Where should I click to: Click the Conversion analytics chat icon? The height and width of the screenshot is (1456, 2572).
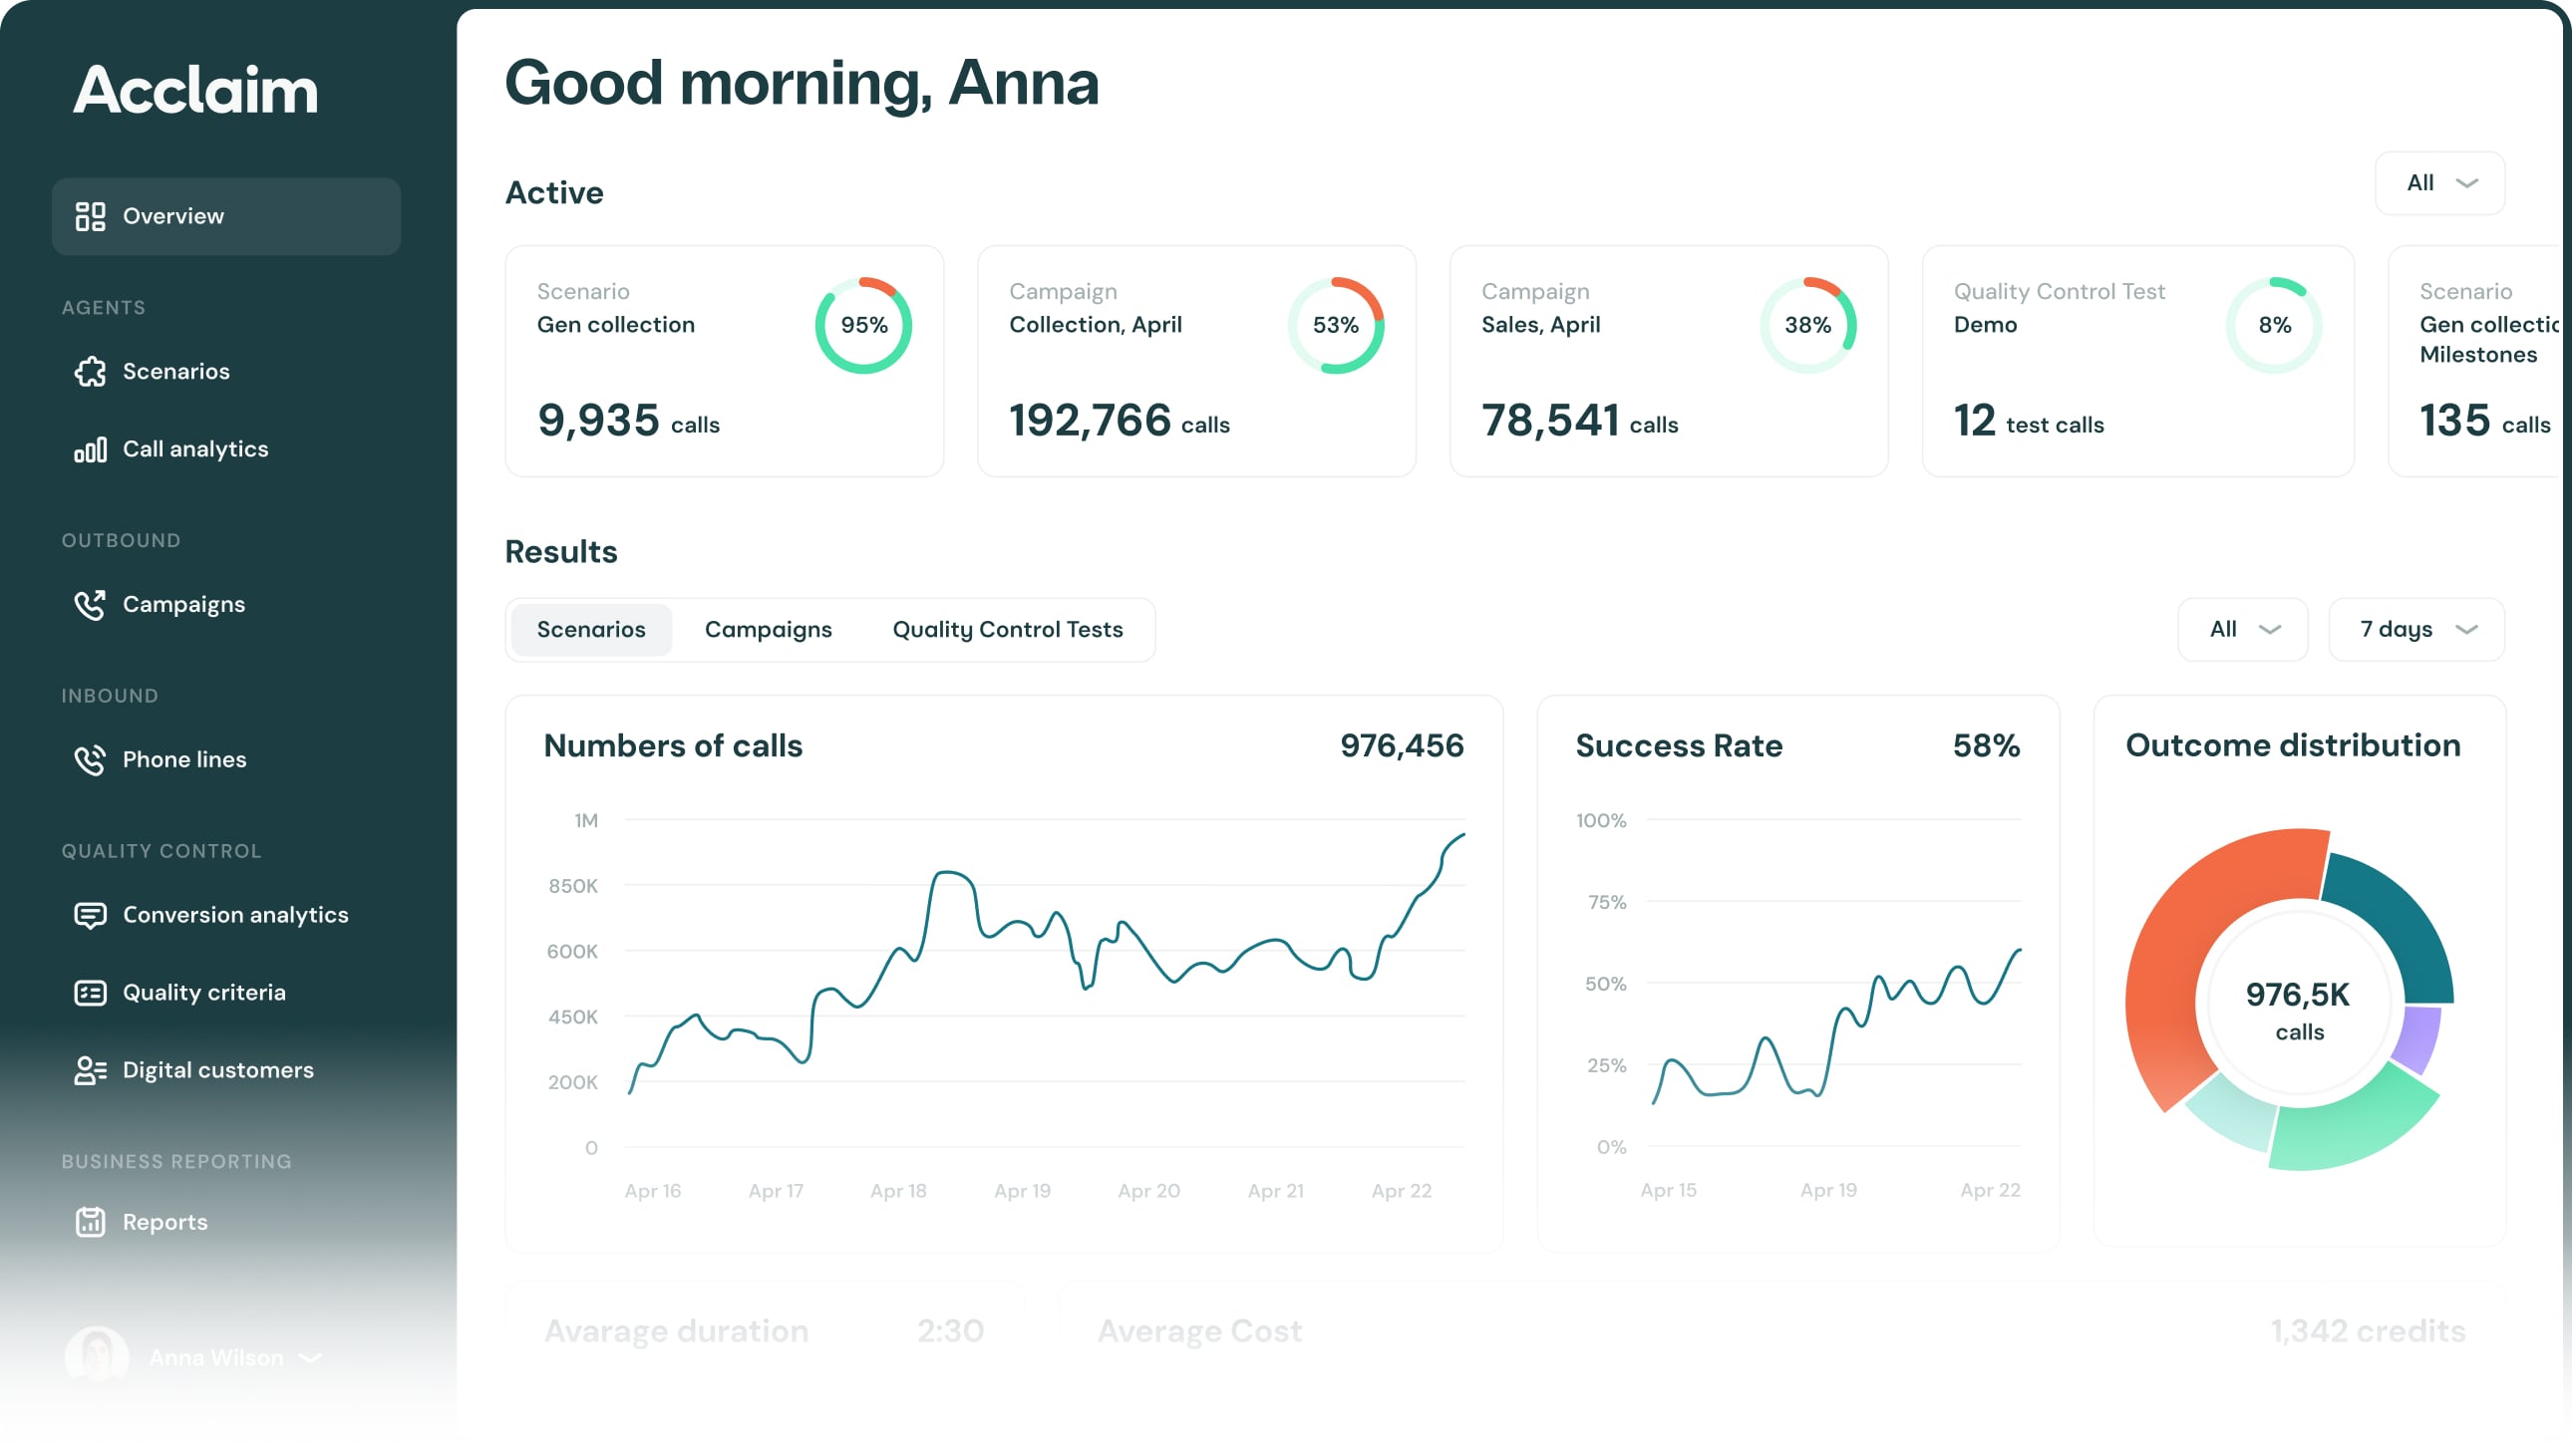[x=90, y=915]
